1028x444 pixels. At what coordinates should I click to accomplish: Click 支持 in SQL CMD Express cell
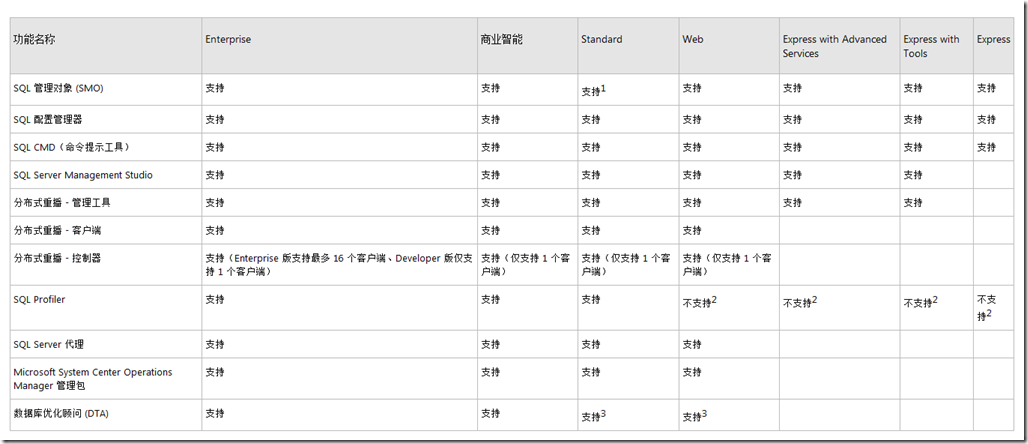click(986, 147)
